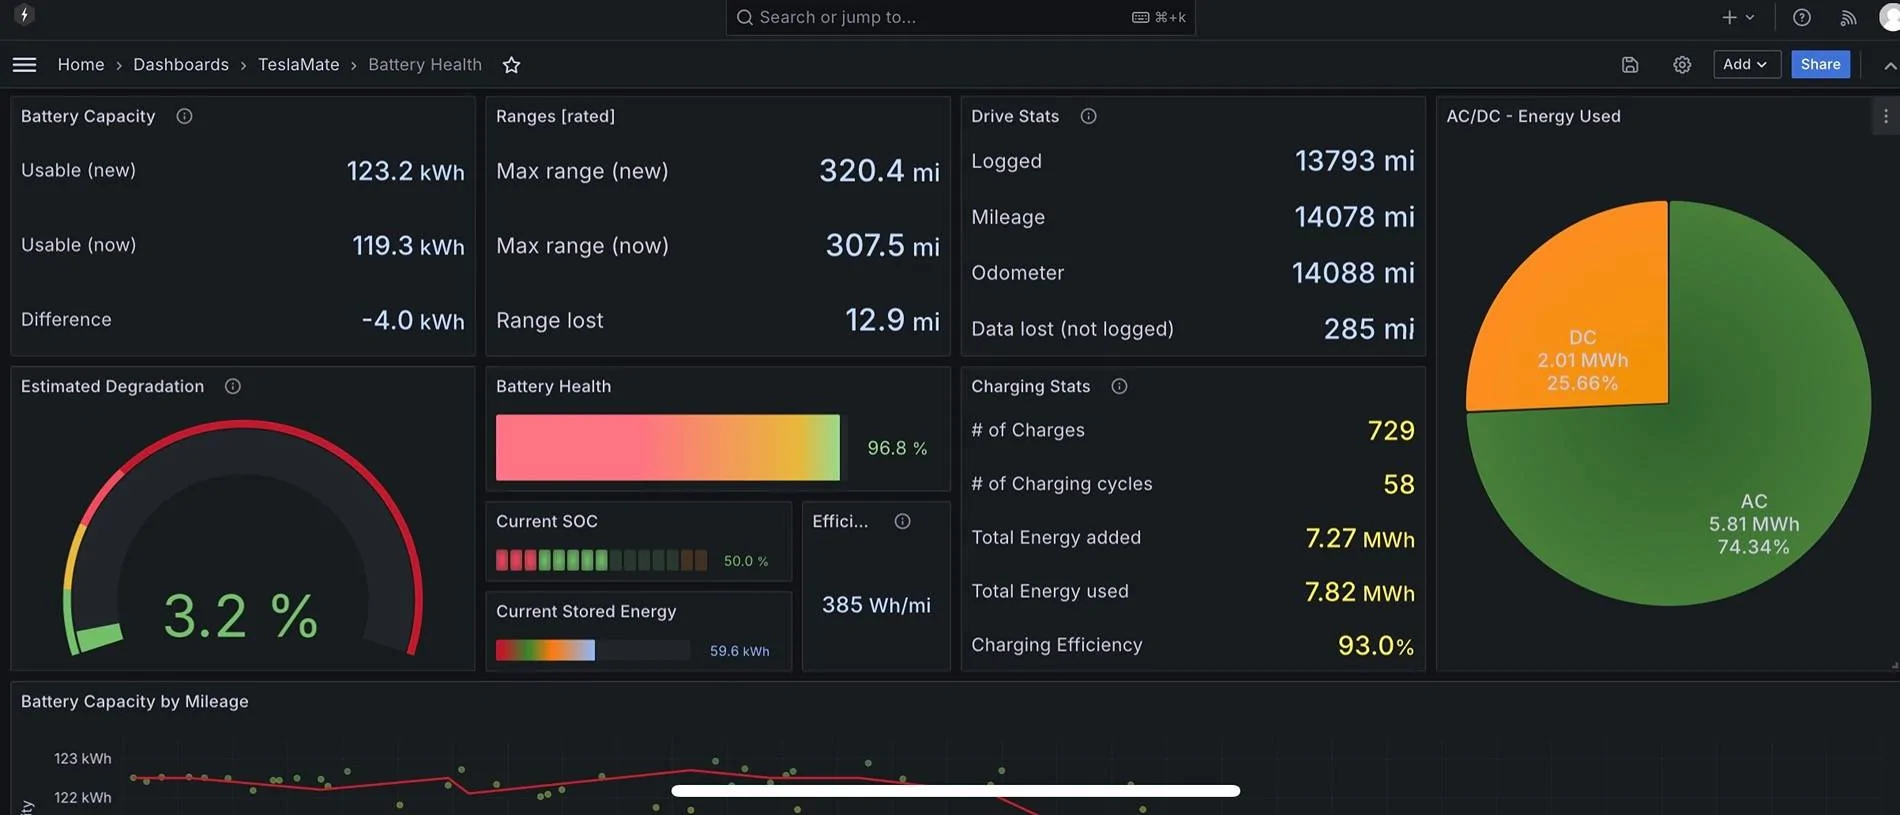The height and width of the screenshot is (815, 1900).
Task: Click the Grafana logo icon
Action: [x=24, y=15]
